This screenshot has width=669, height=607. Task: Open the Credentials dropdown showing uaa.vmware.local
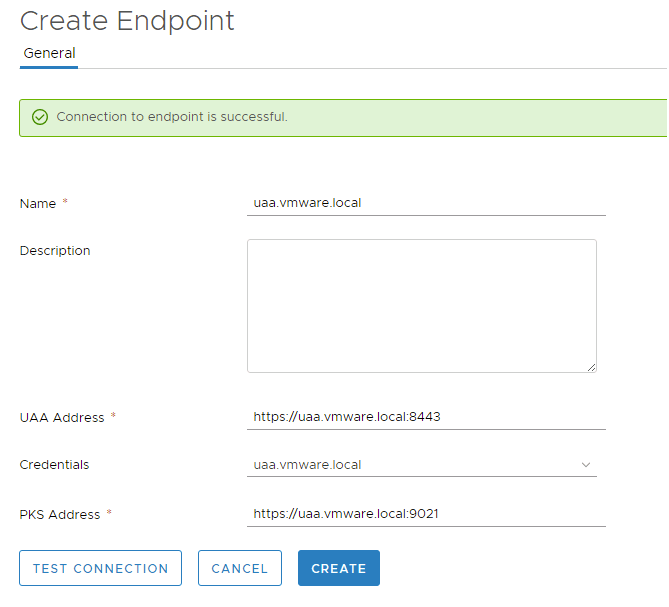pyautogui.click(x=420, y=465)
